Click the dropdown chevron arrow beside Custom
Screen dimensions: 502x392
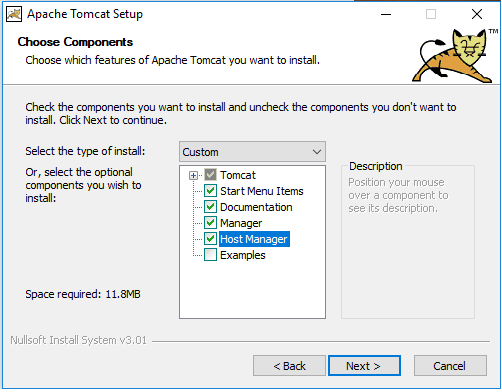317,152
